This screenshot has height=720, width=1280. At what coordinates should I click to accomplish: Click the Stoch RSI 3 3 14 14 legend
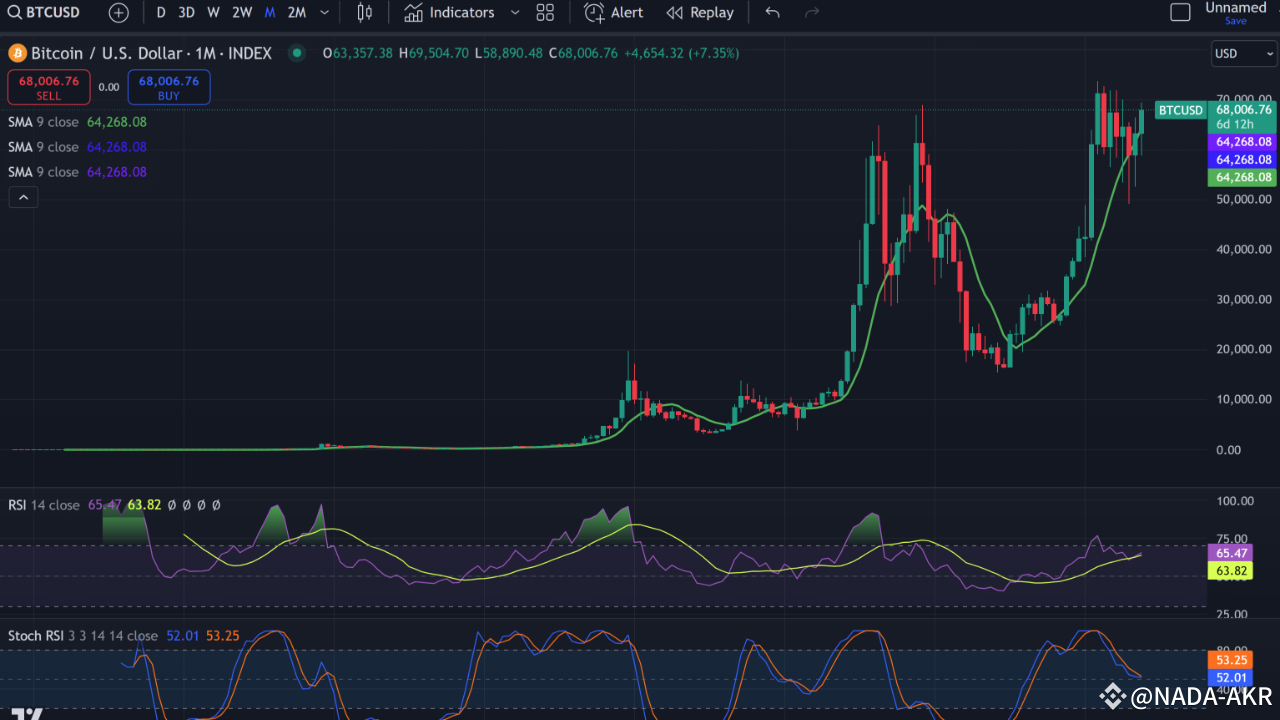point(83,636)
